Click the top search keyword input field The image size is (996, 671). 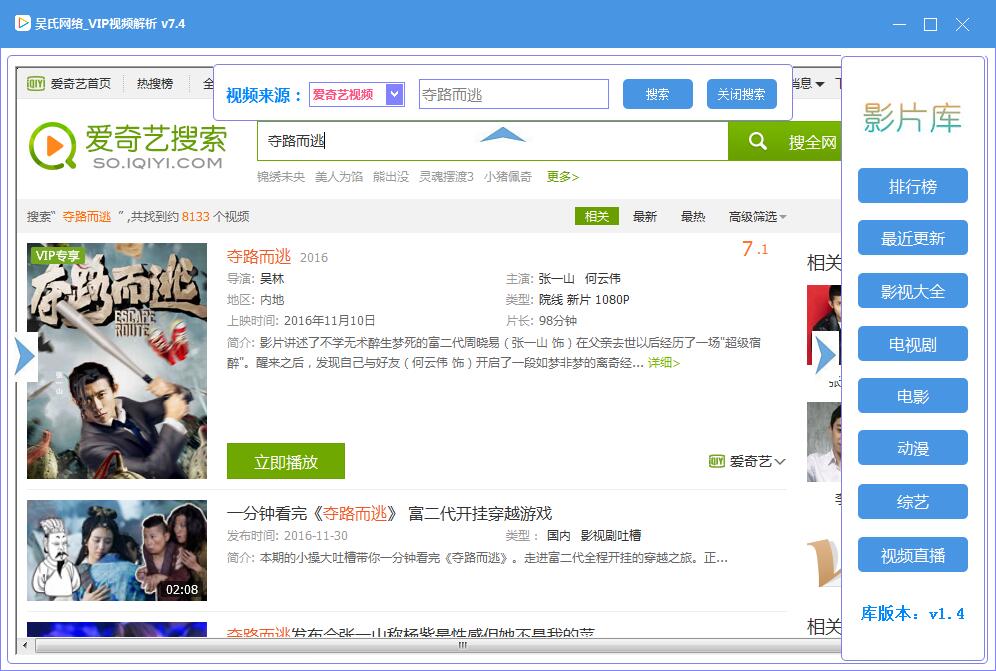click(x=513, y=95)
